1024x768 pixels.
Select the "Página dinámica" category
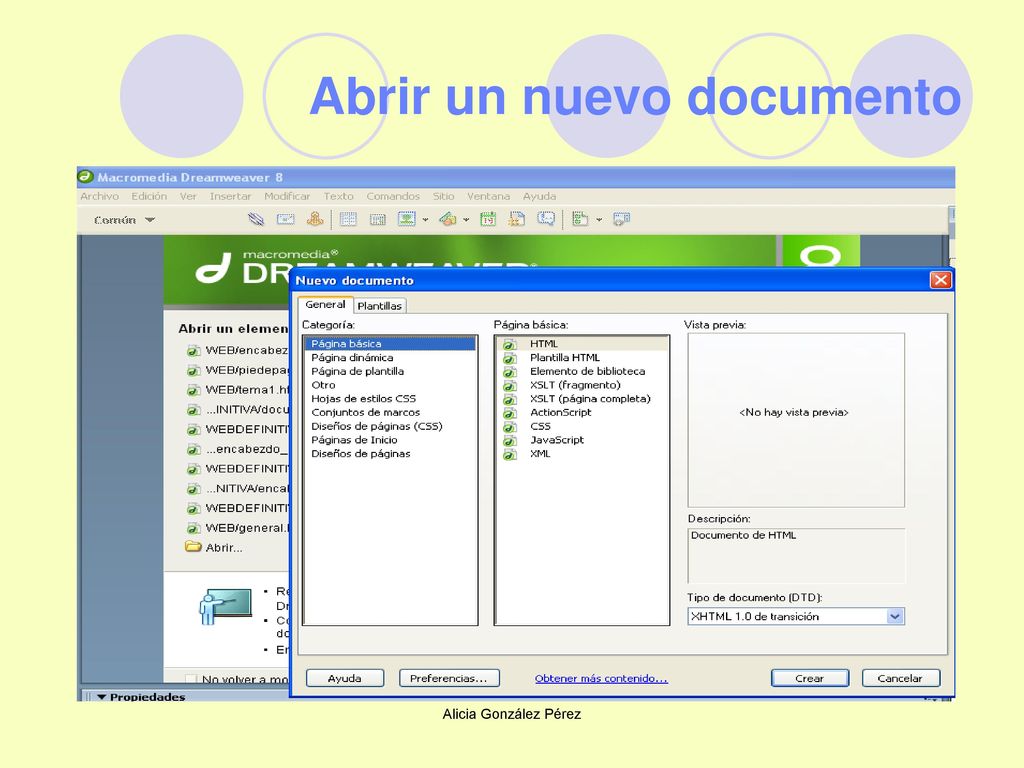point(390,357)
